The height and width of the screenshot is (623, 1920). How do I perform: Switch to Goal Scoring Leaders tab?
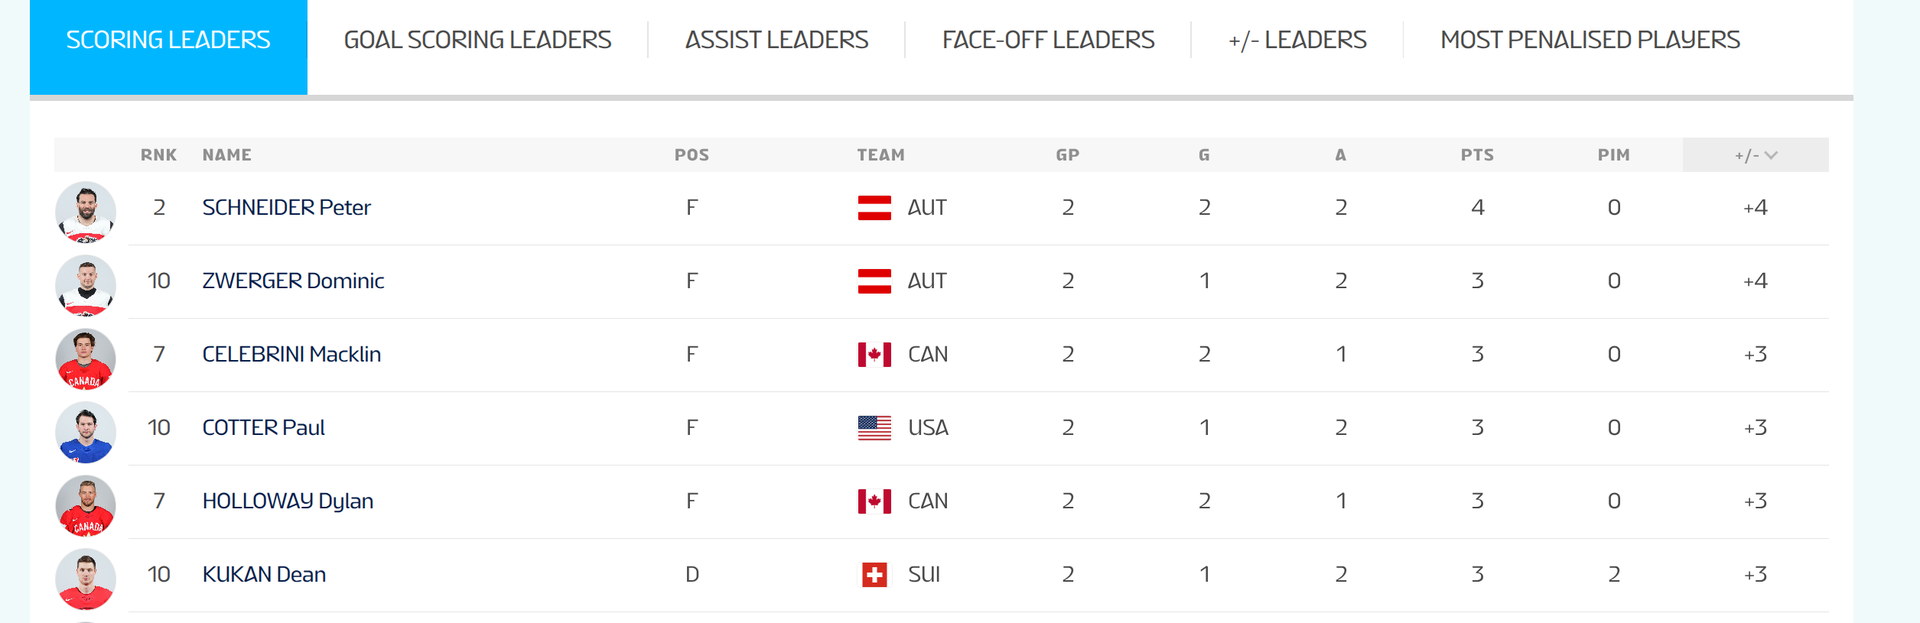point(478,40)
